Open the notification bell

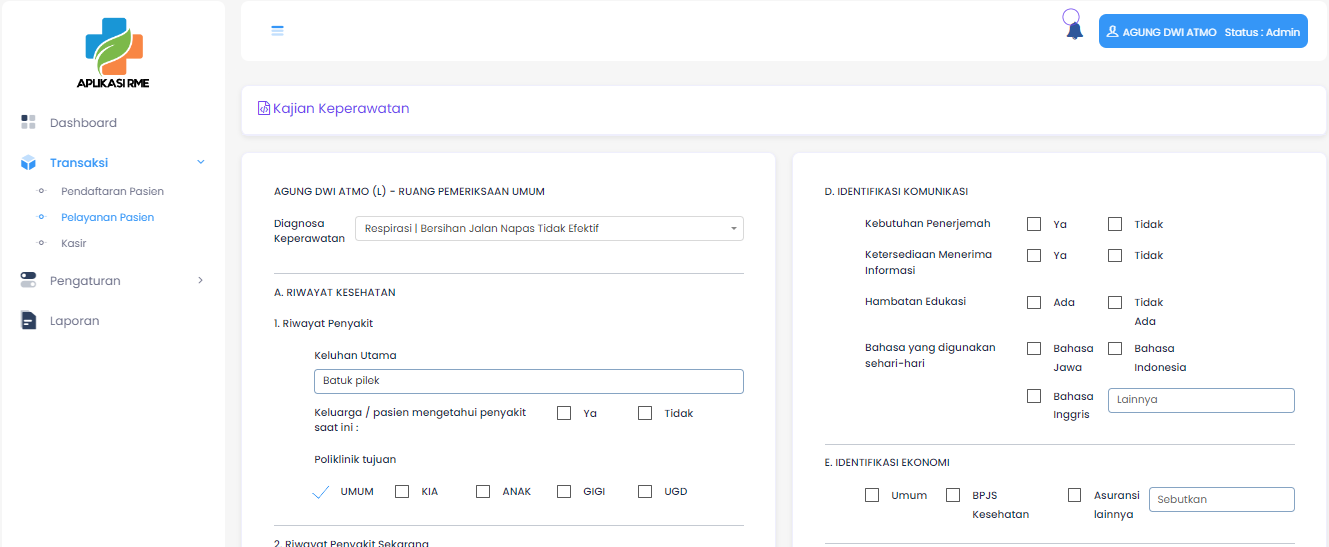[x=1074, y=30]
